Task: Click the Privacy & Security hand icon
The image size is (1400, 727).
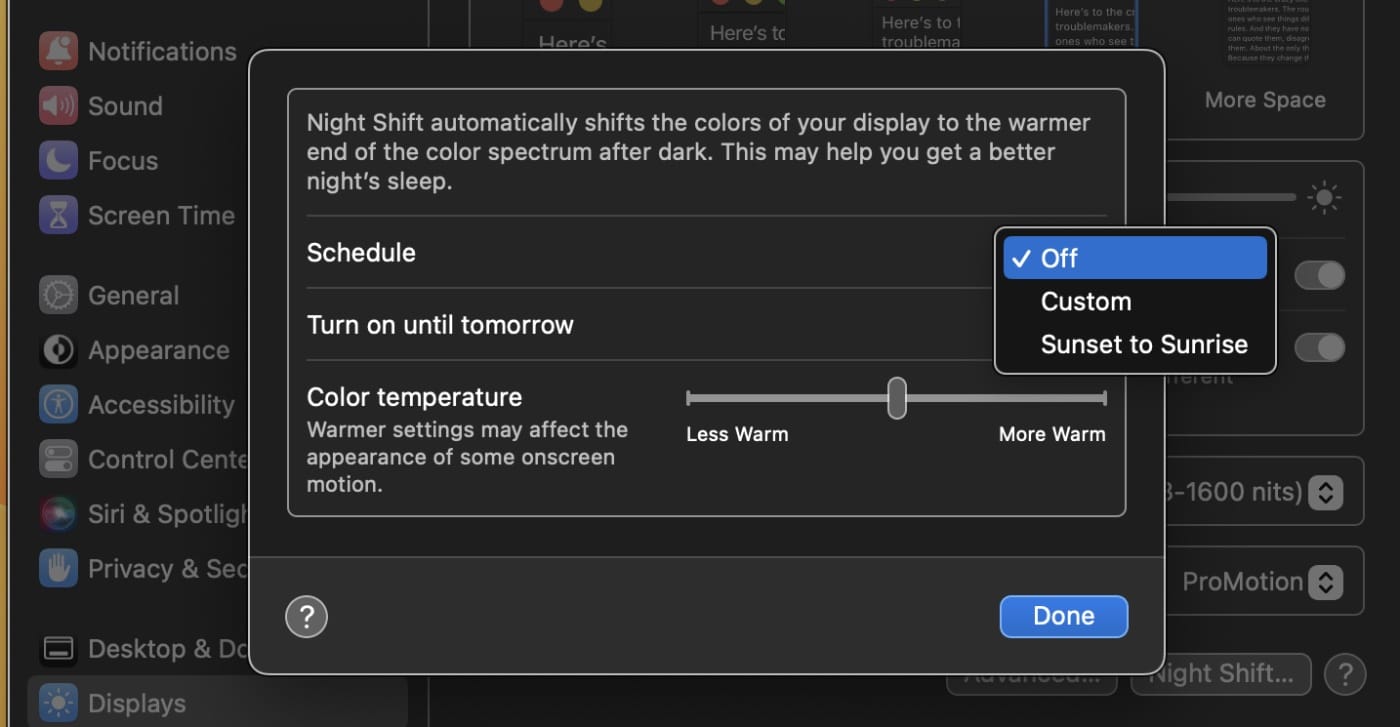Action: pos(58,568)
